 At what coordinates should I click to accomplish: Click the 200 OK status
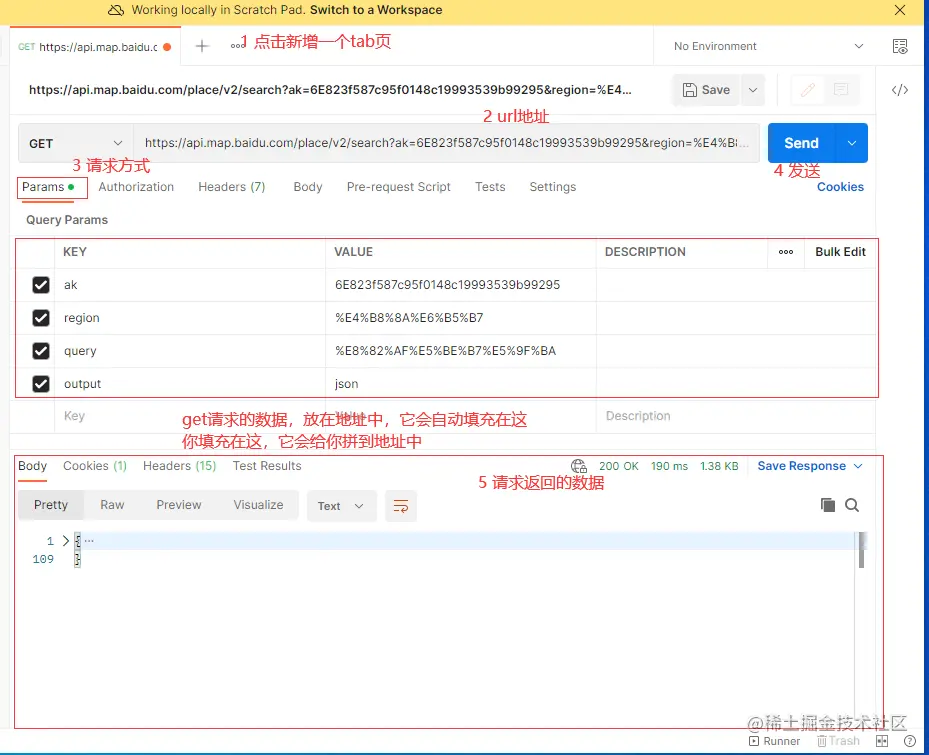click(x=619, y=466)
